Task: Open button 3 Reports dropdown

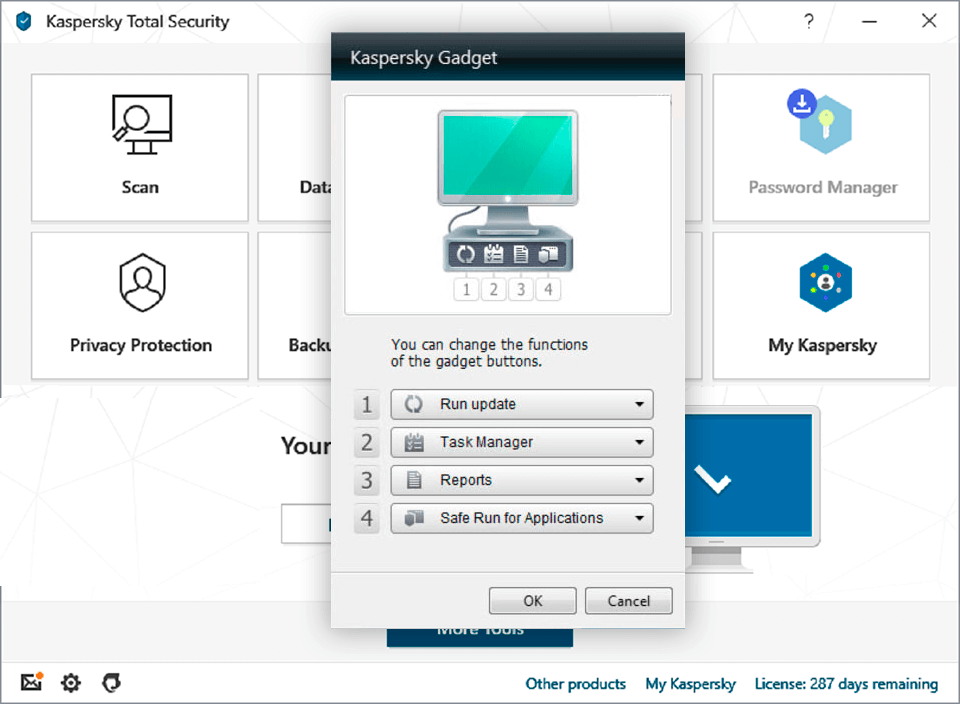Action: [522, 480]
